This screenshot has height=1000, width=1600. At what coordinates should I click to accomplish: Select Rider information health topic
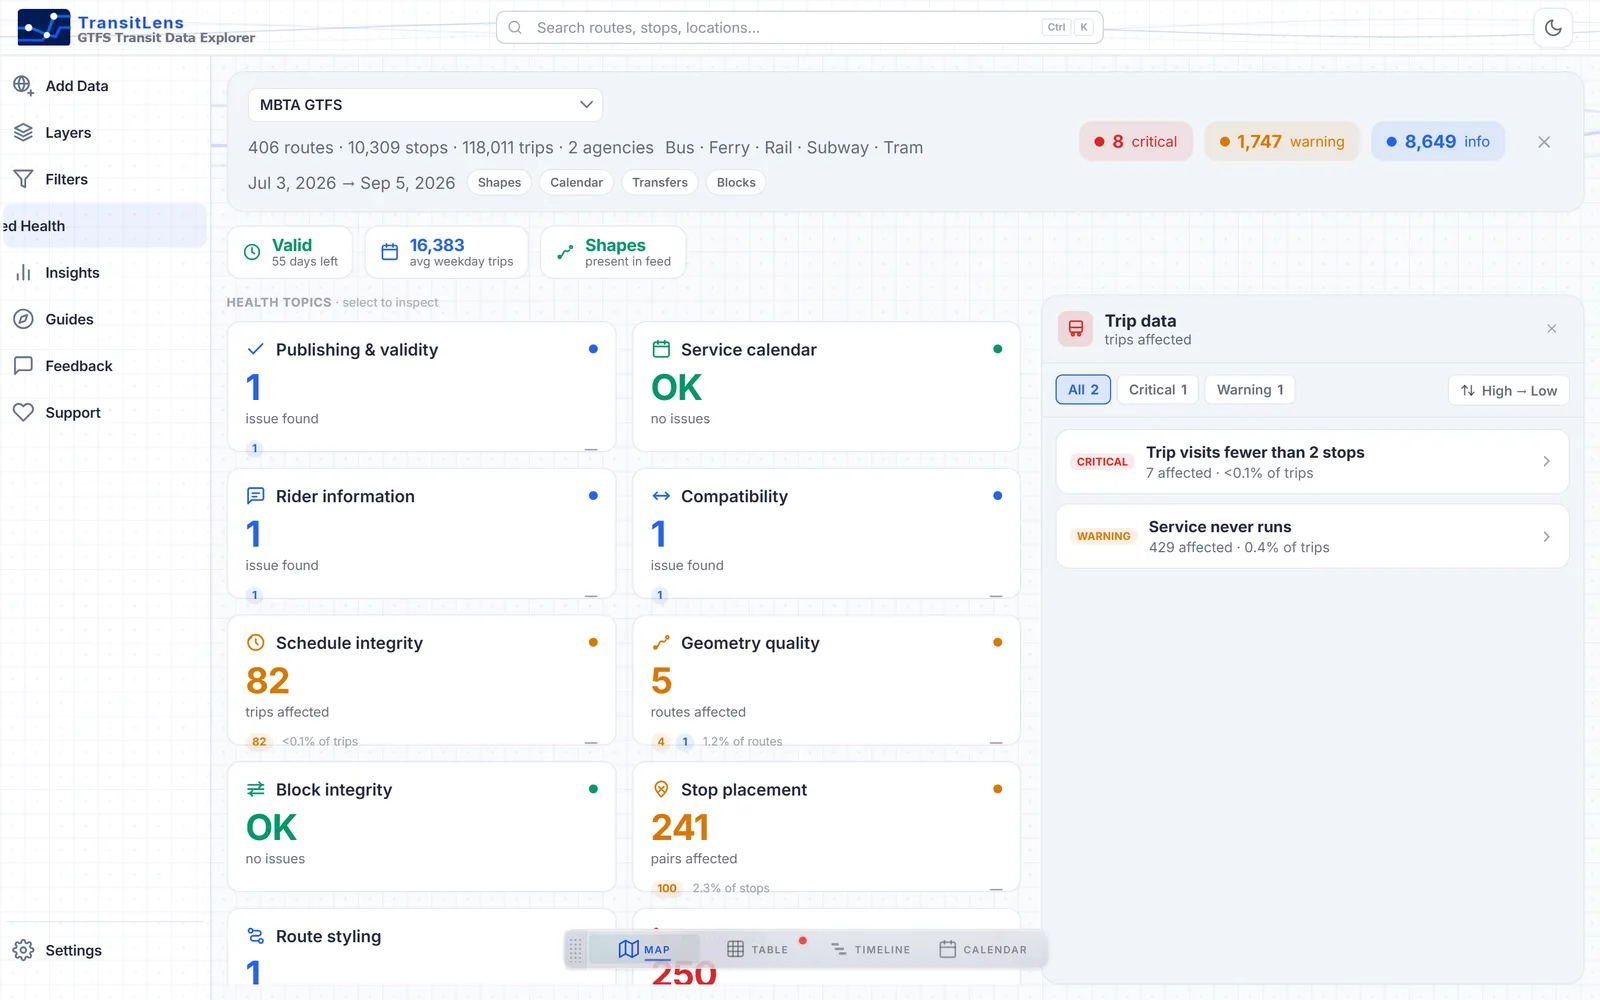(x=421, y=534)
